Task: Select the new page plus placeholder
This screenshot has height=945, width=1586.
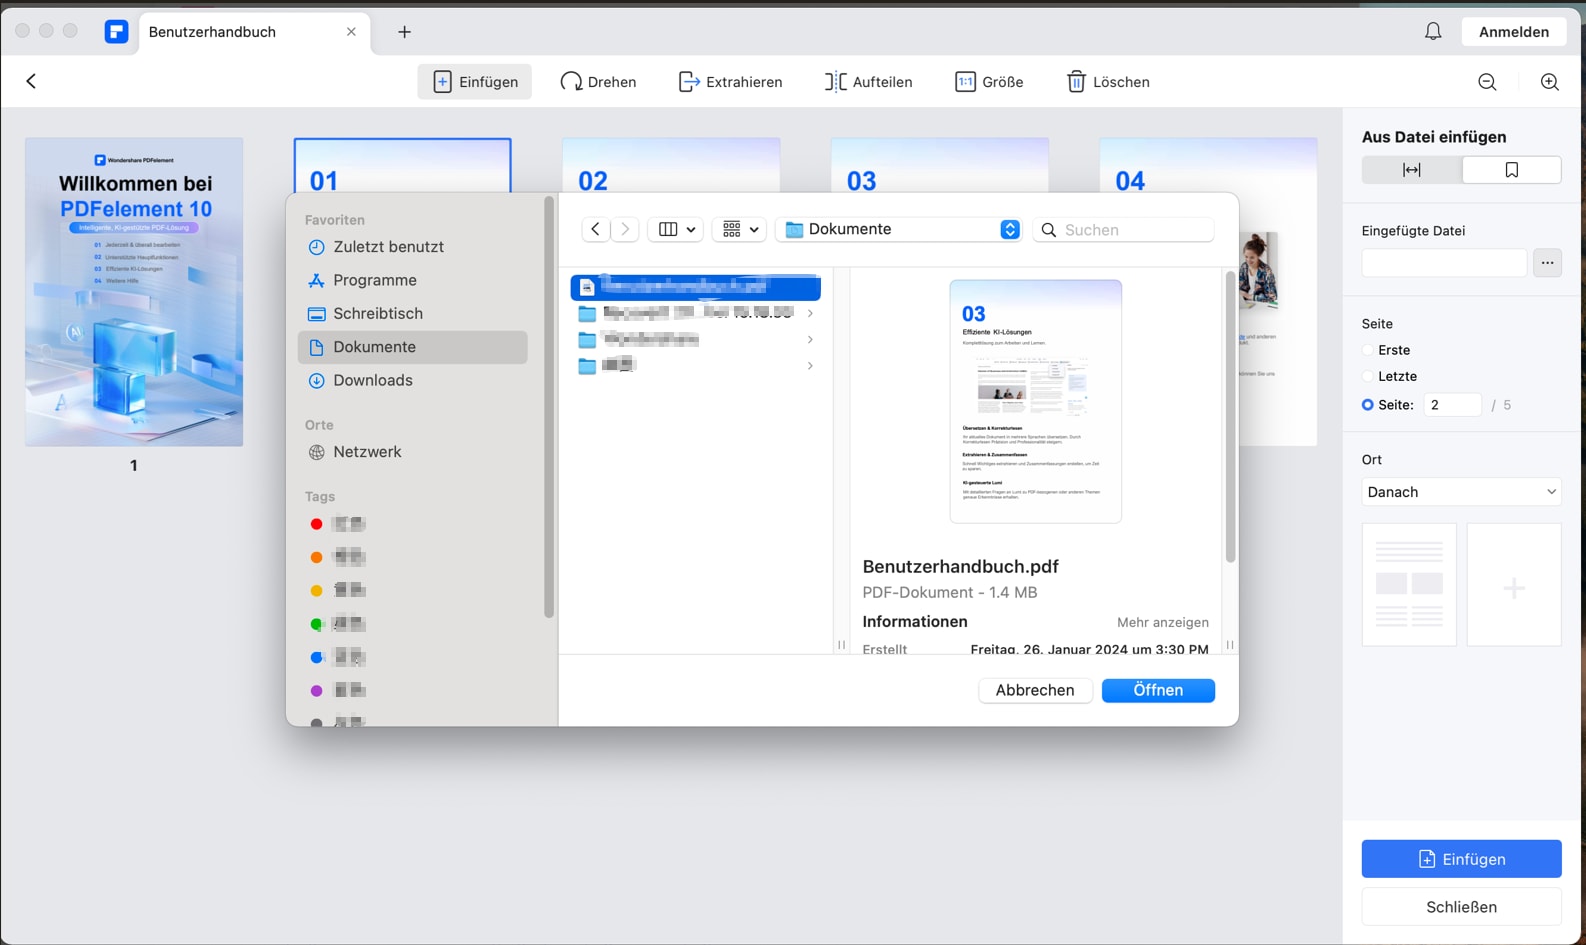Action: [1513, 584]
